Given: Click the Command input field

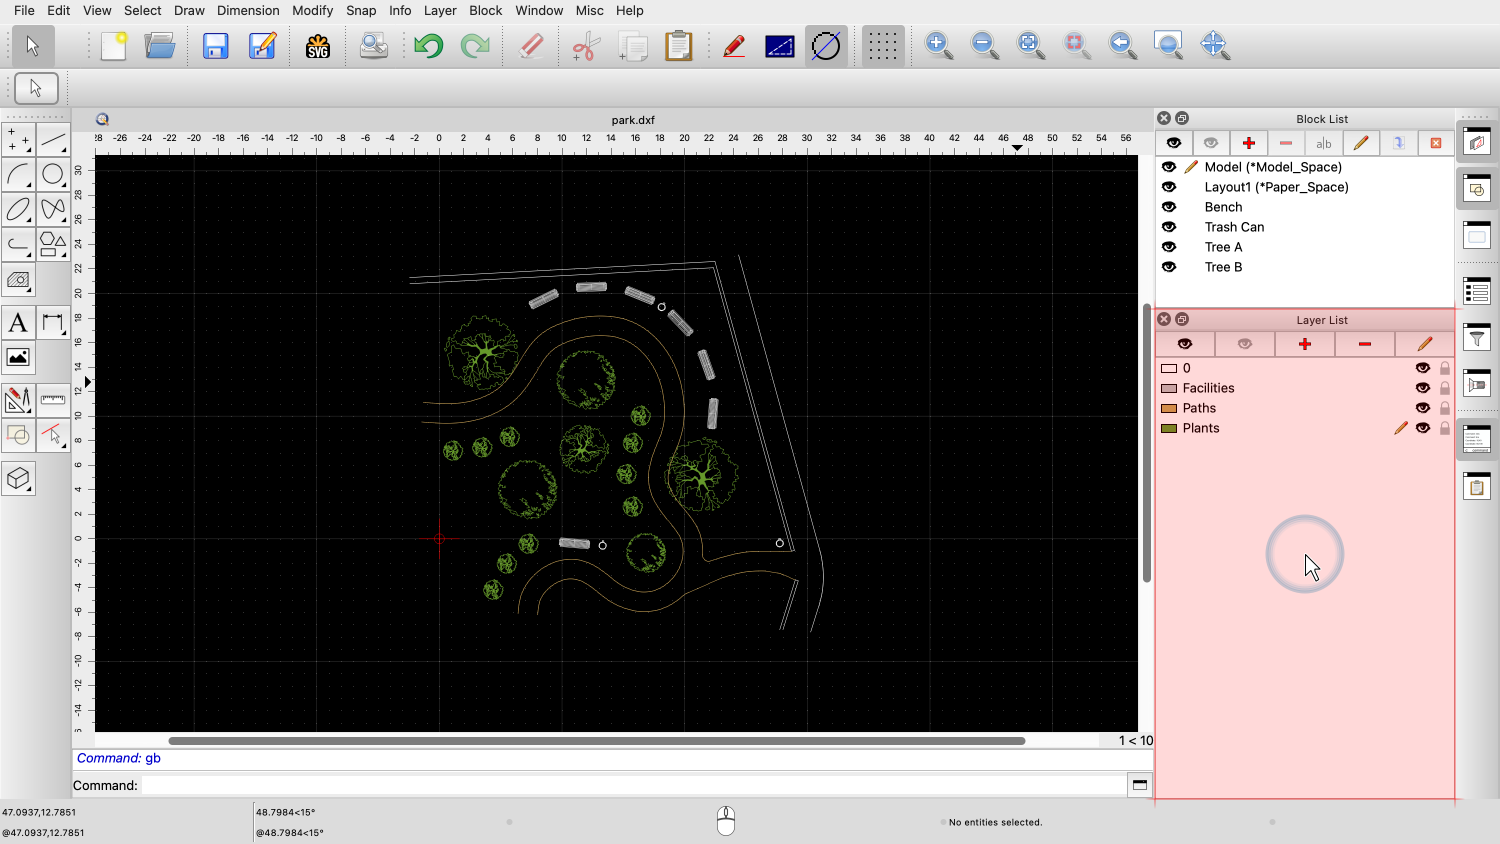Looking at the screenshot, I should click(x=633, y=785).
